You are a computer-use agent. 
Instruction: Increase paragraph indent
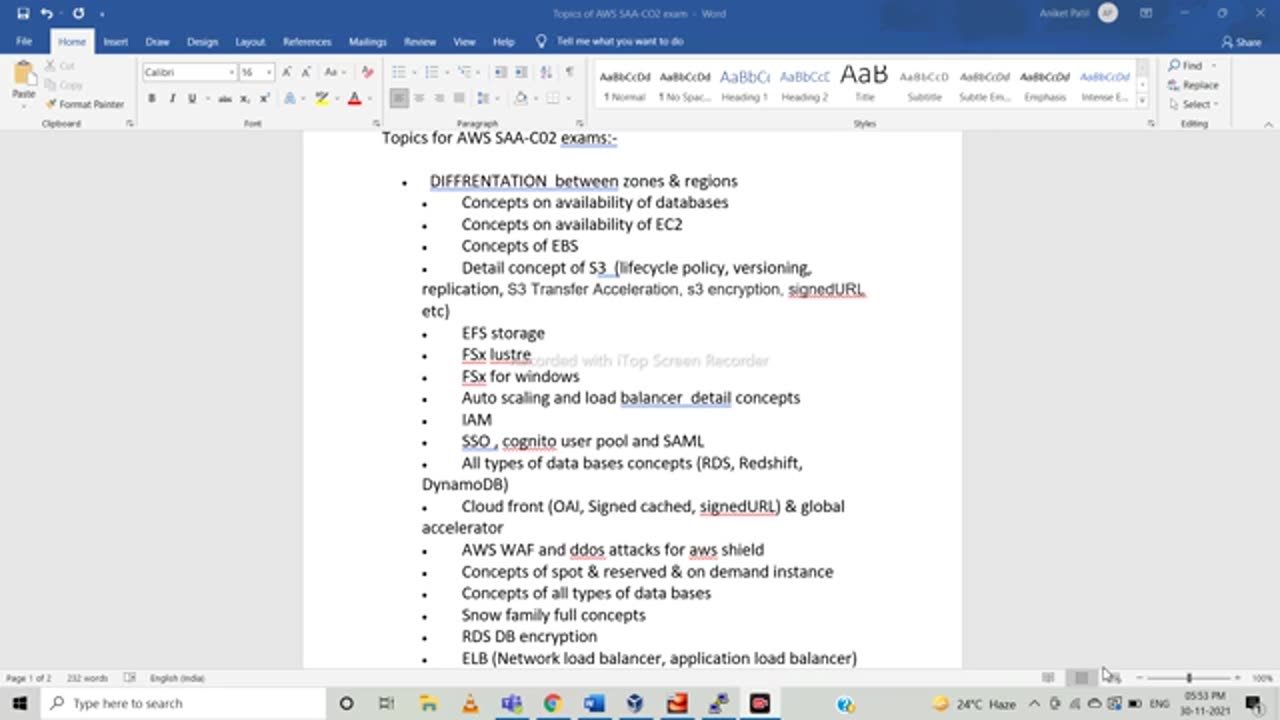[521, 72]
